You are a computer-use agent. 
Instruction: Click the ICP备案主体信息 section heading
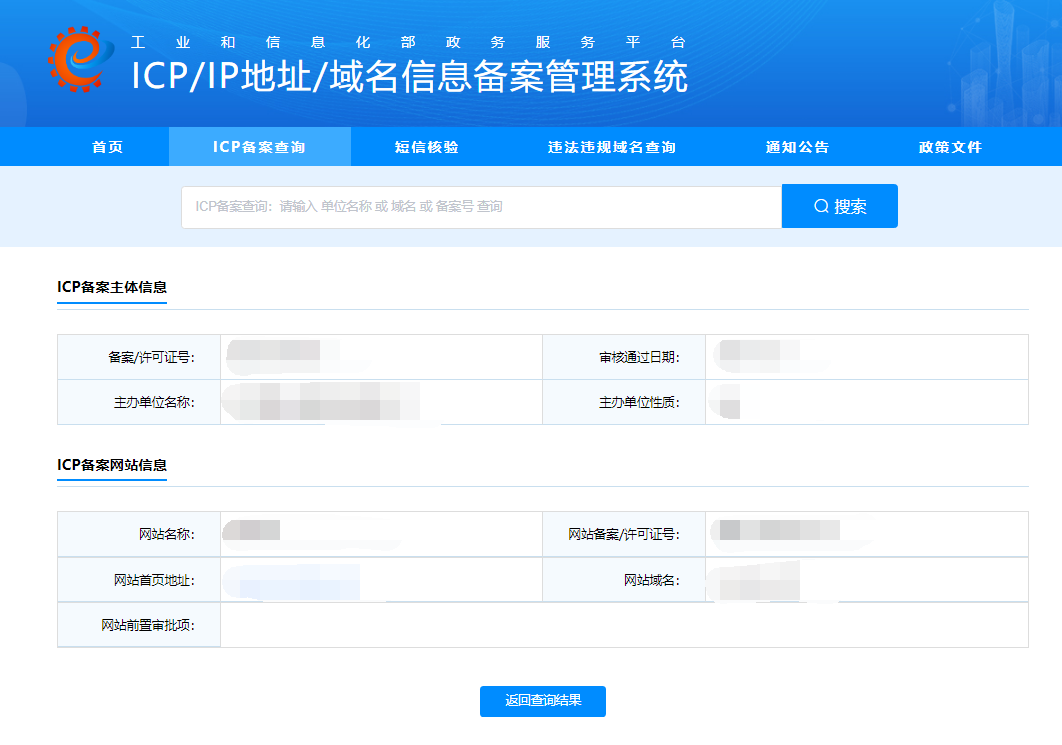point(112,287)
